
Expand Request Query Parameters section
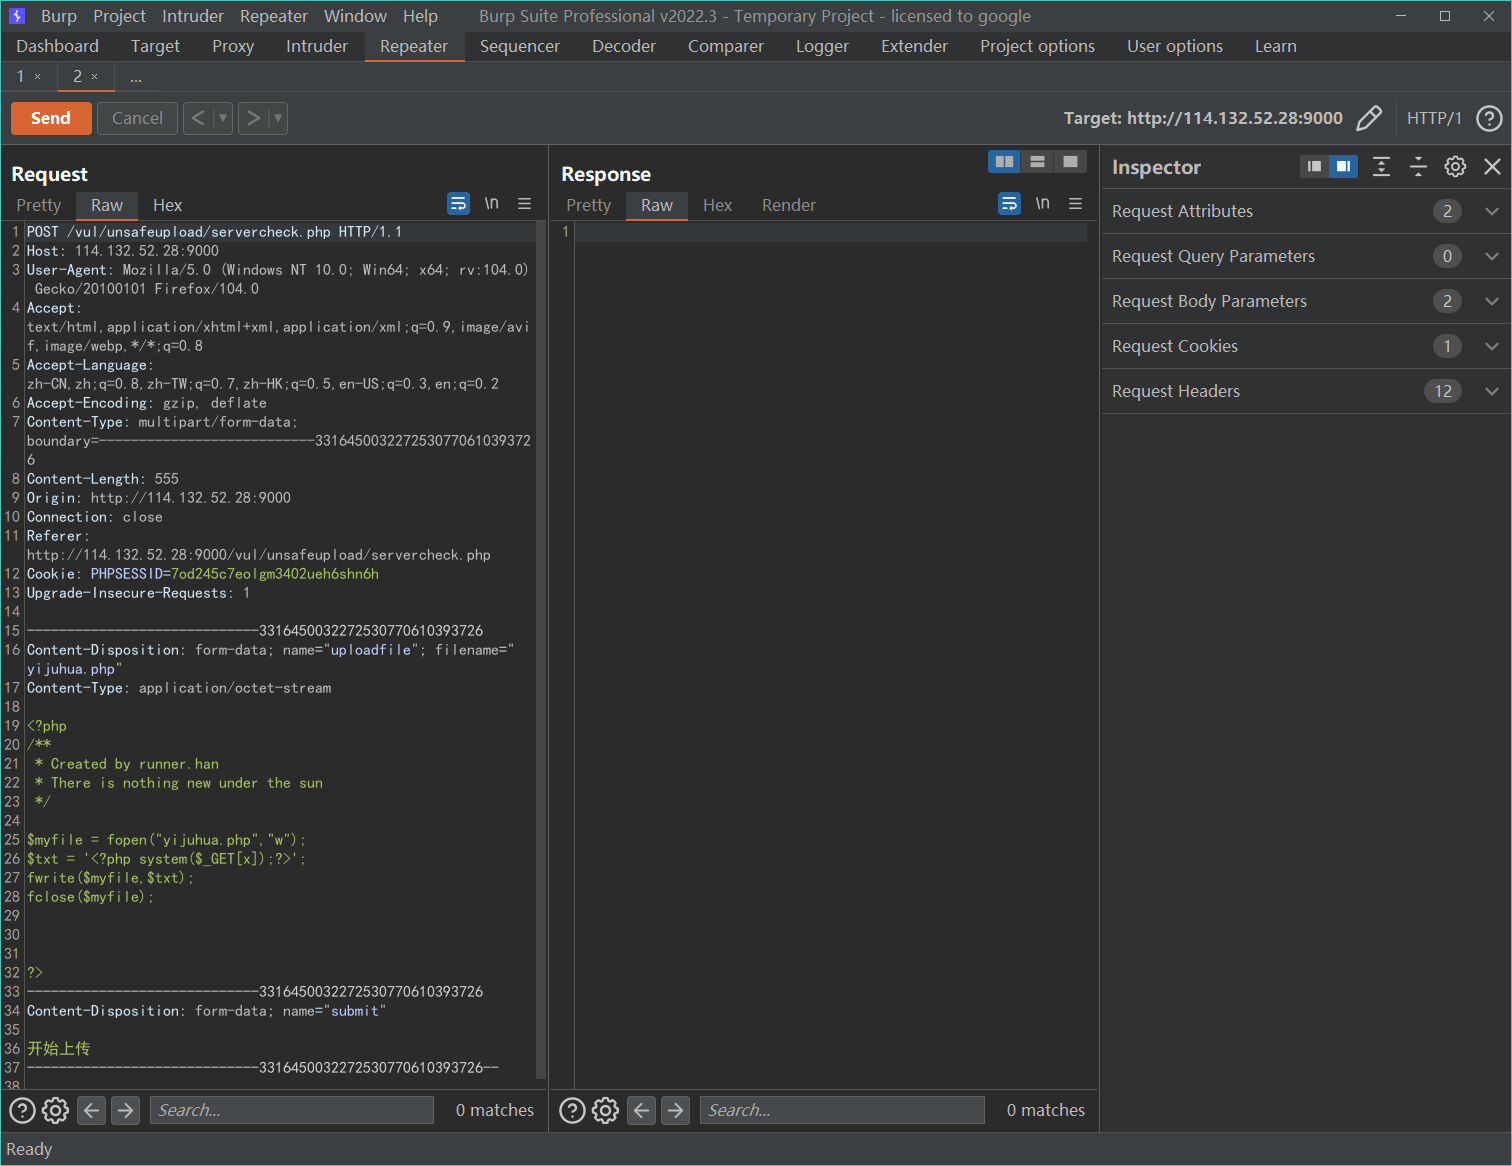pos(1306,256)
